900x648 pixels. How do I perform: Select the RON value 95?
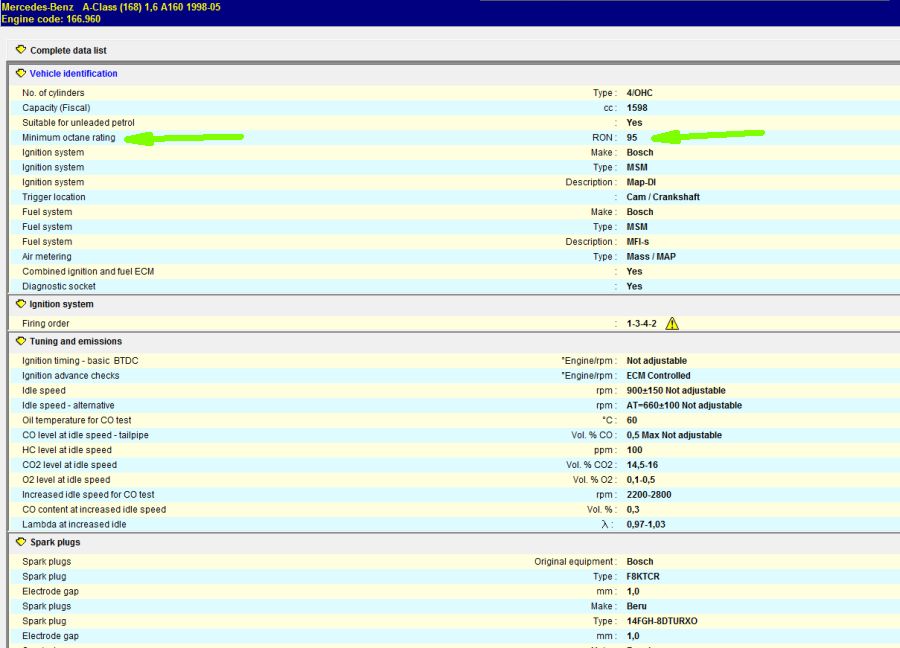tap(632, 138)
